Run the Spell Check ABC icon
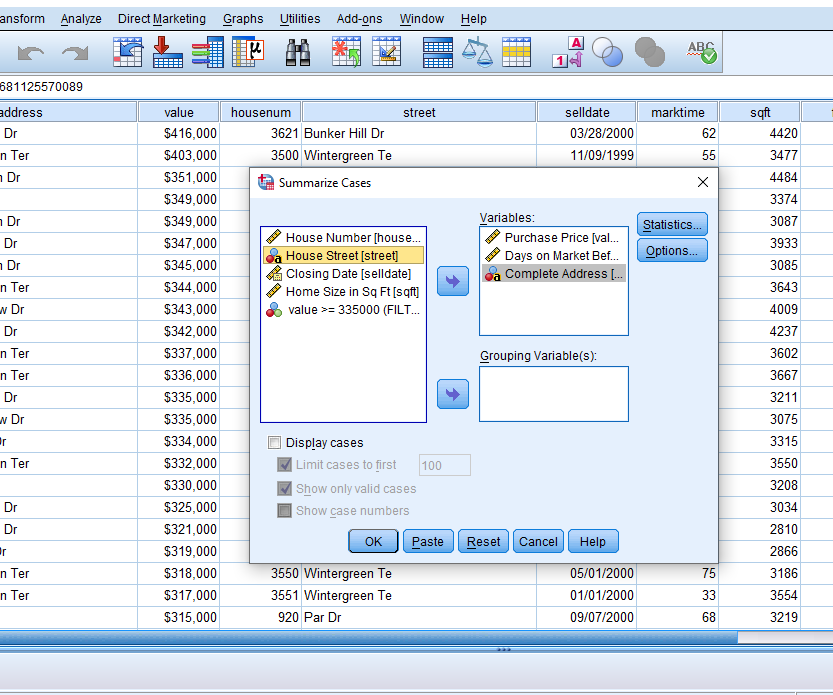Viewport: 833px width, 695px height. 702,53
